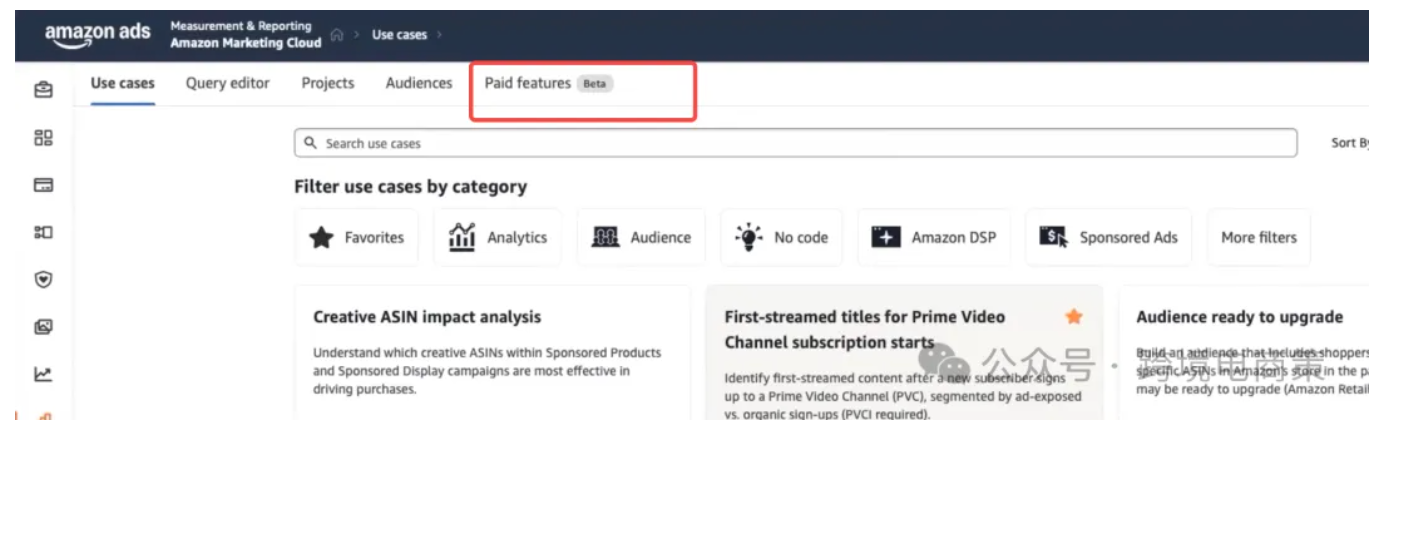Filter use cases by Amazon DSP
The height and width of the screenshot is (540, 1402).
(x=934, y=237)
